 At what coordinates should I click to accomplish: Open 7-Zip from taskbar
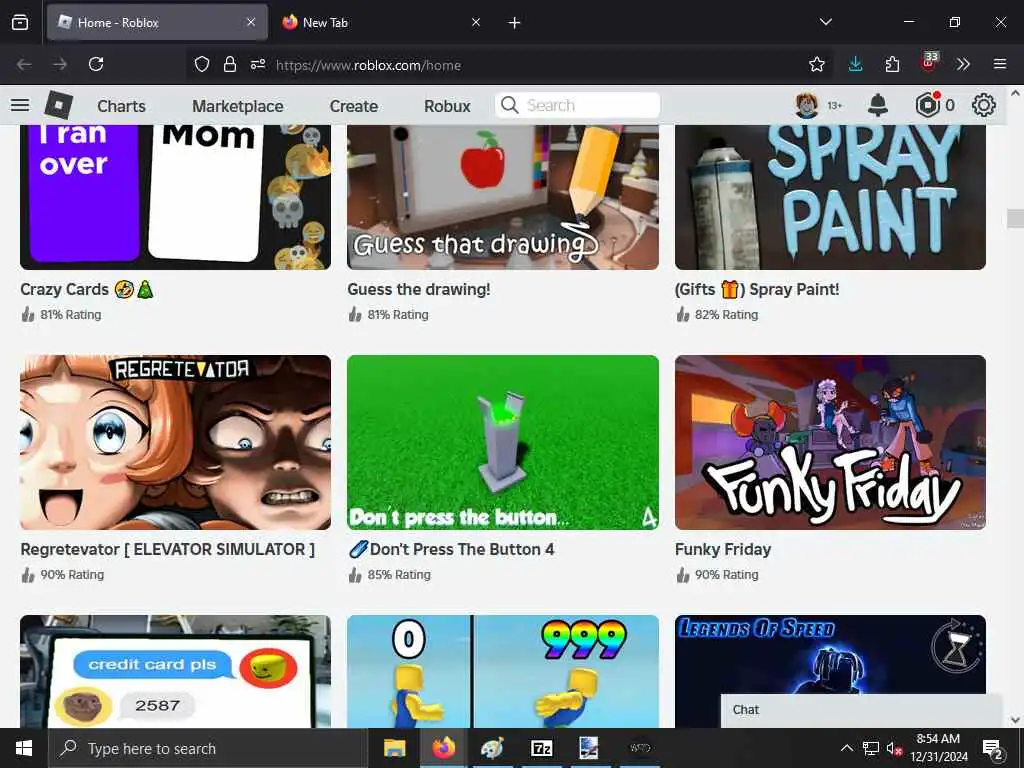coord(541,748)
